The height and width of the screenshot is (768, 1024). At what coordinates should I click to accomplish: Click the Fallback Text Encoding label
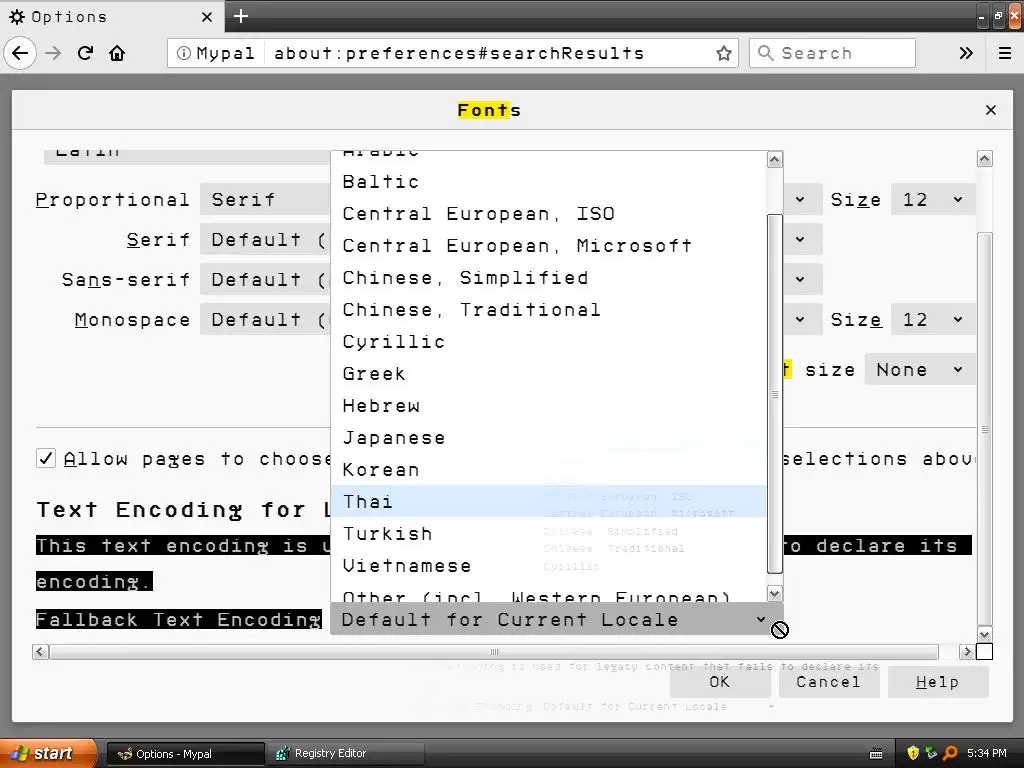tap(178, 619)
